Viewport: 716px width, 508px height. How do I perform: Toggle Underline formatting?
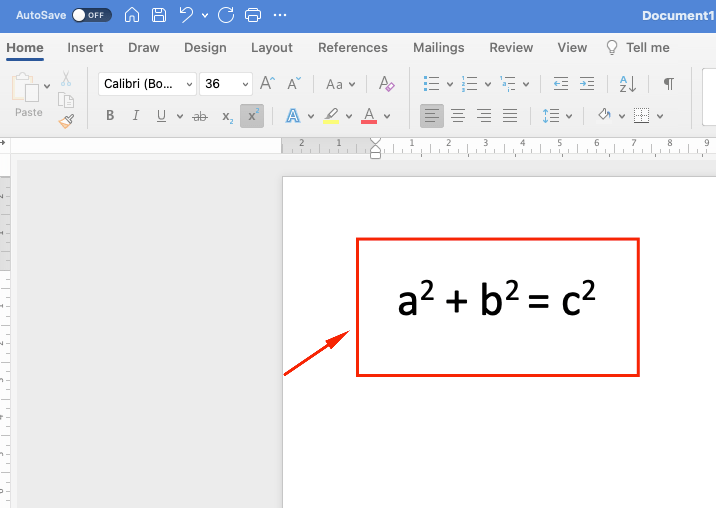(161, 116)
